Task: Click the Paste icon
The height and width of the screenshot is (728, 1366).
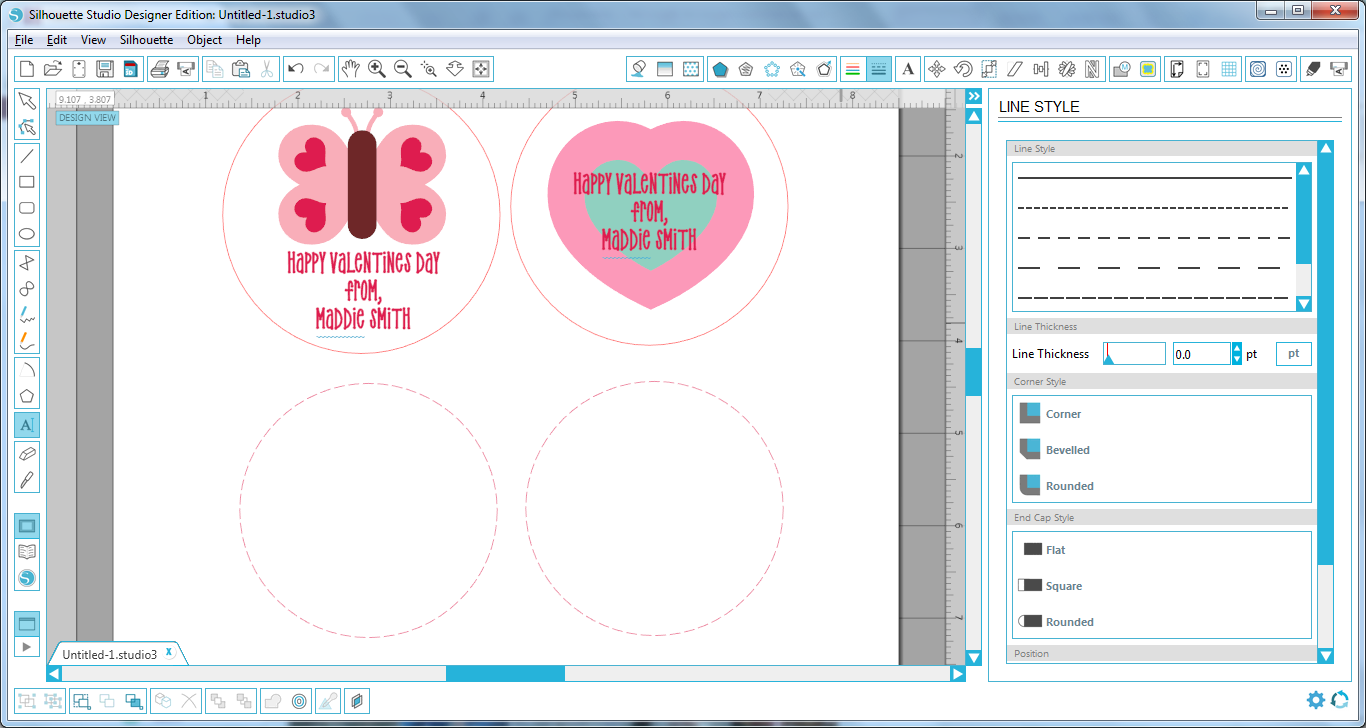Action: (x=240, y=69)
